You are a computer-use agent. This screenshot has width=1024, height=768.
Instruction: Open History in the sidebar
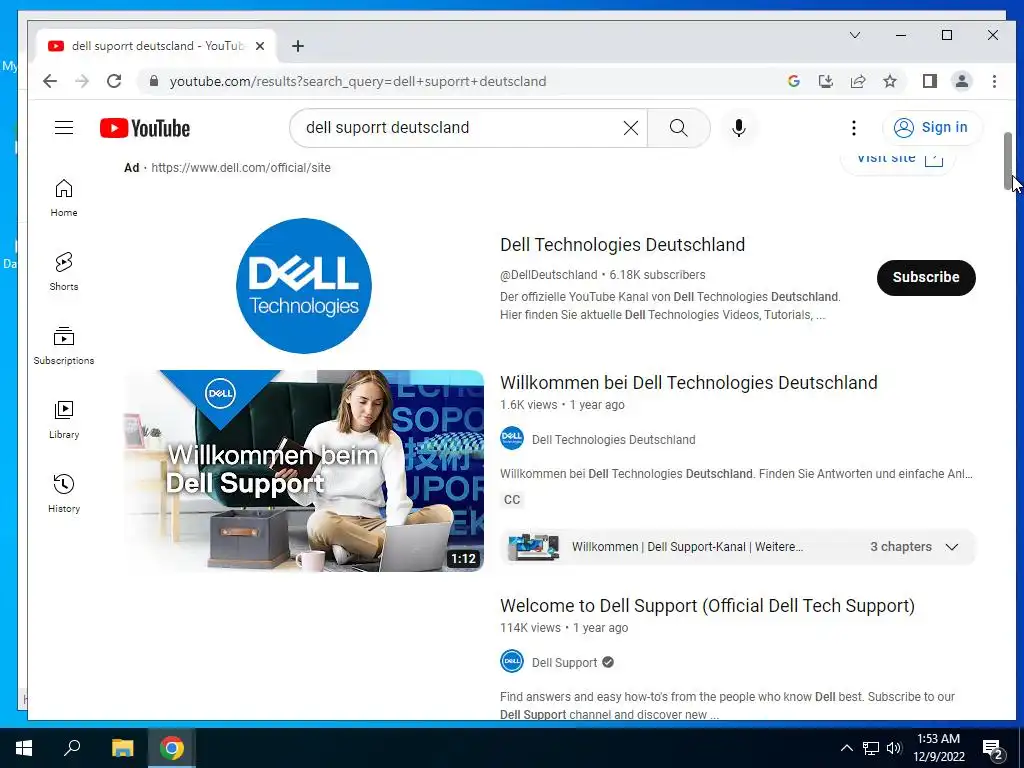(x=64, y=494)
